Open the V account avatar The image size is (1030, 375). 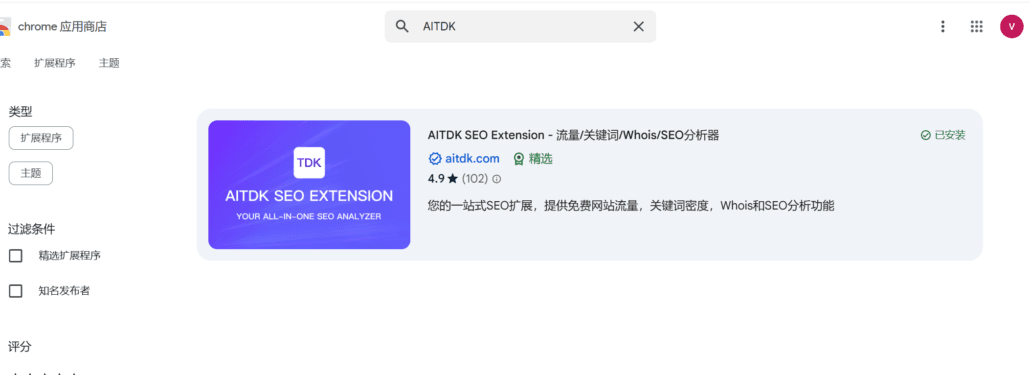(1012, 26)
